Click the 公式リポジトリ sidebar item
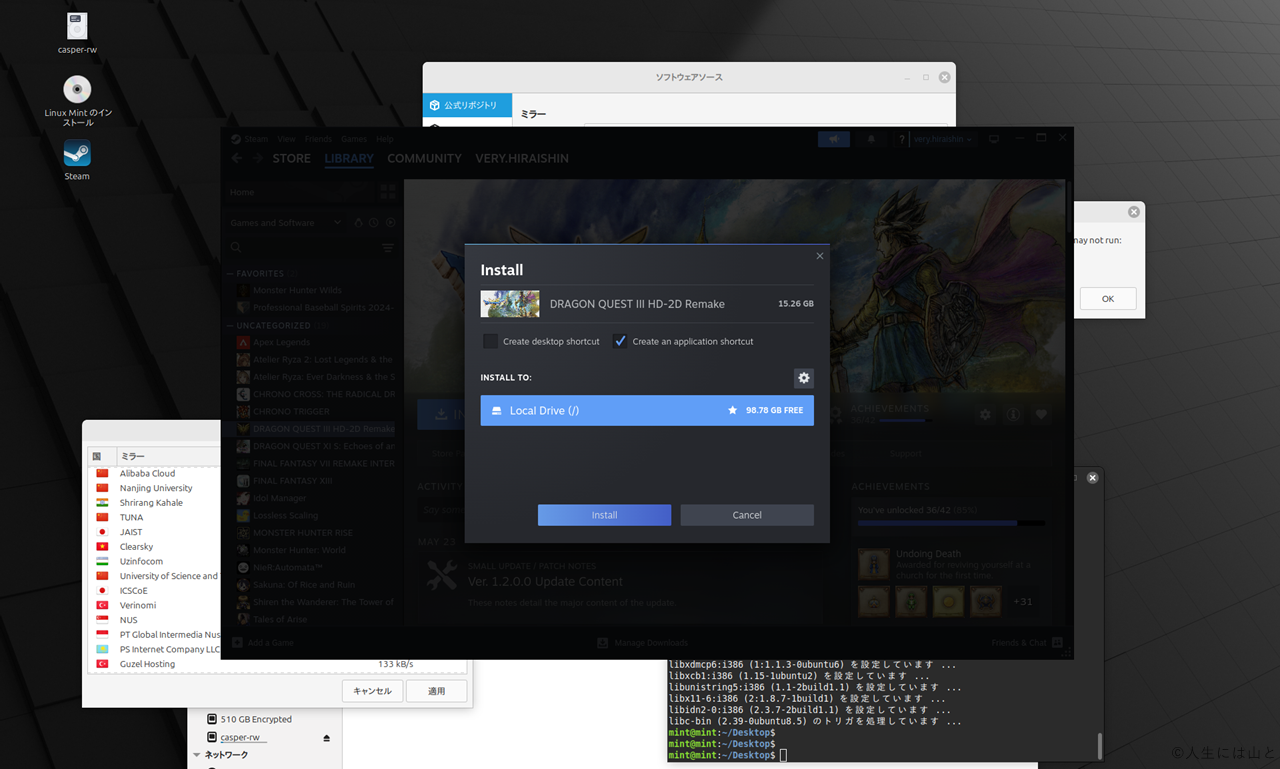 467,105
